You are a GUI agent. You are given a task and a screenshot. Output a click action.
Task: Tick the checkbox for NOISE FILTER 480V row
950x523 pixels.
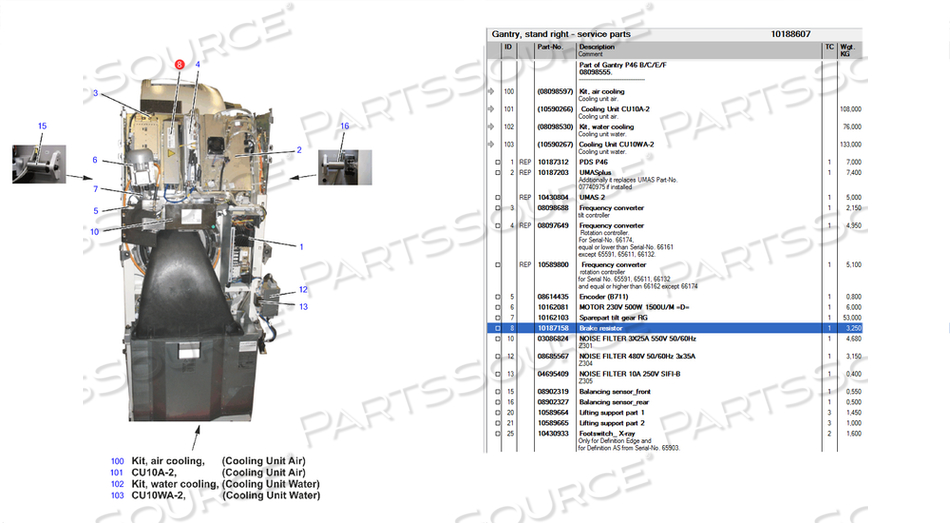(498, 356)
